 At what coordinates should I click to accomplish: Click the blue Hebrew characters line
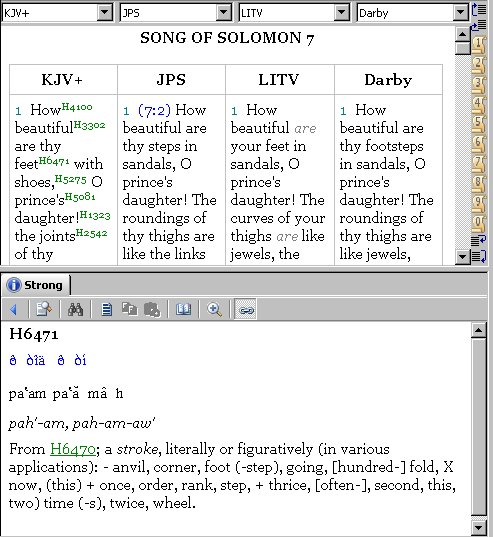(x=48, y=360)
